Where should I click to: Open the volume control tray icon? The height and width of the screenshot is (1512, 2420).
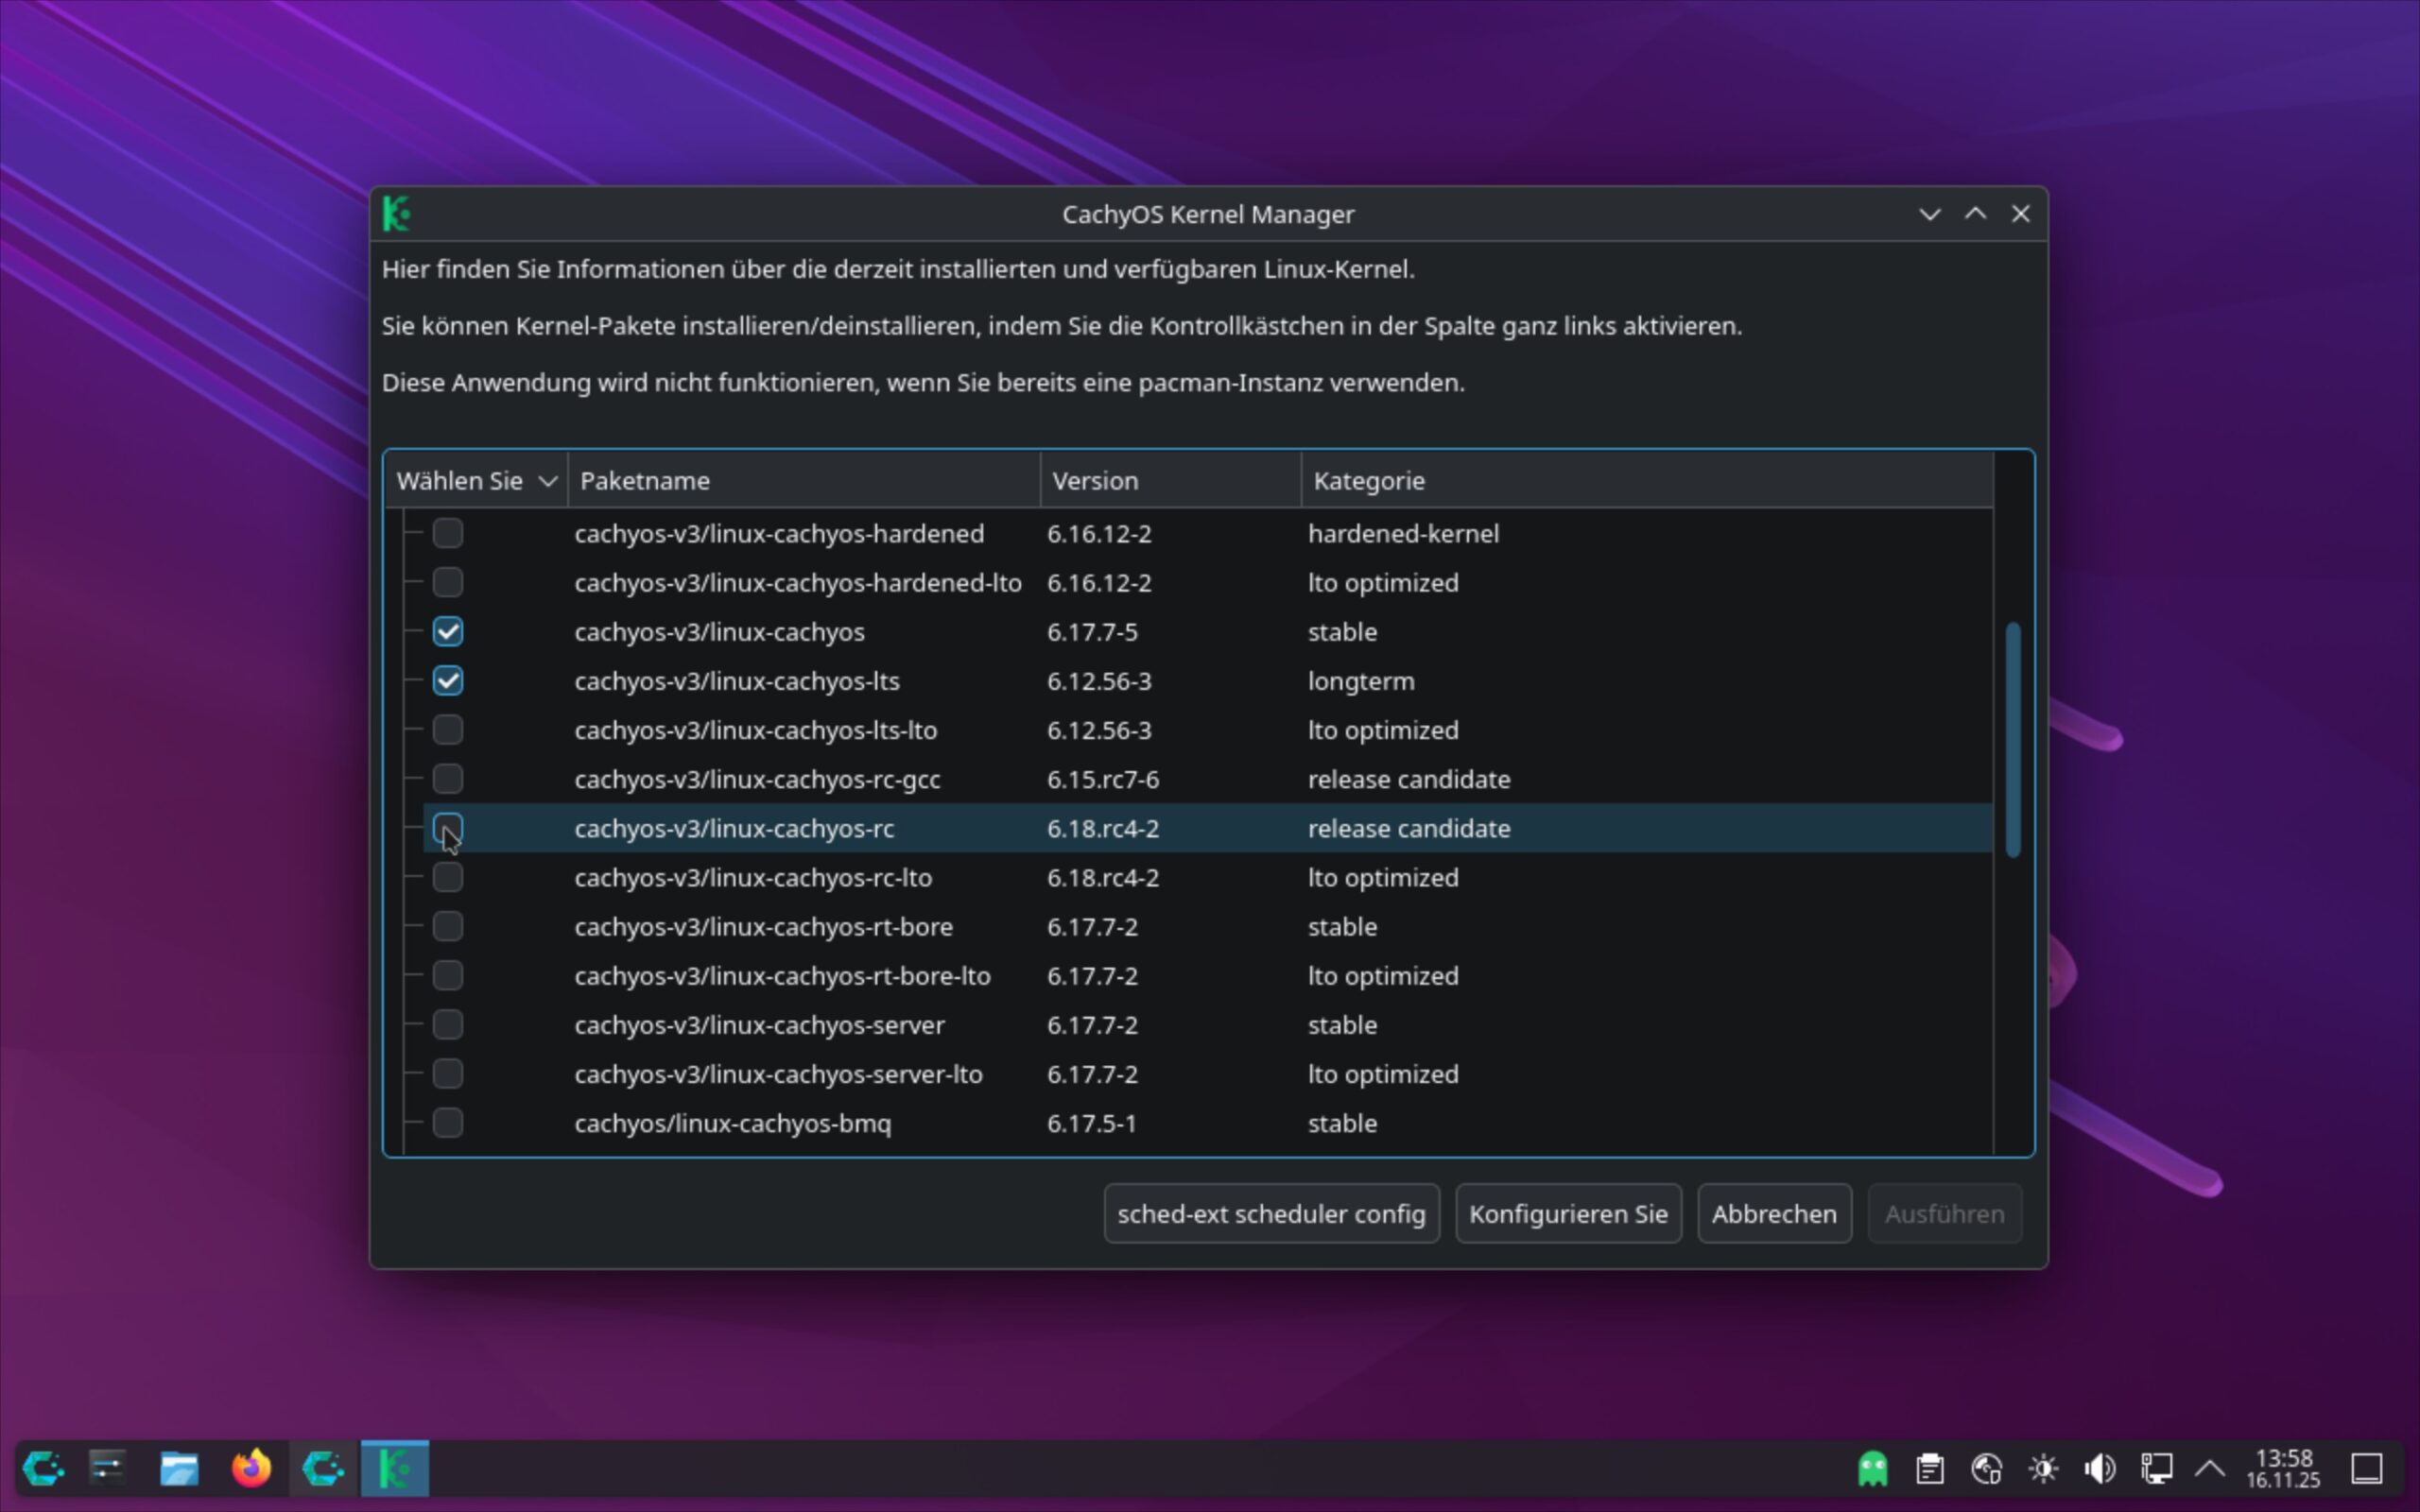[x=2099, y=1468]
